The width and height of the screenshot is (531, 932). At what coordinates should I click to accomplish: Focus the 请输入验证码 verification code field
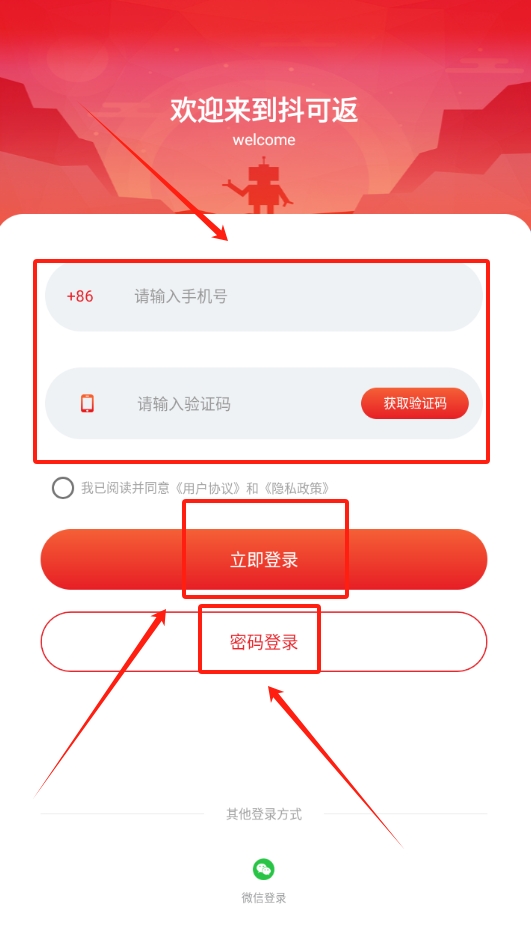pos(202,404)
